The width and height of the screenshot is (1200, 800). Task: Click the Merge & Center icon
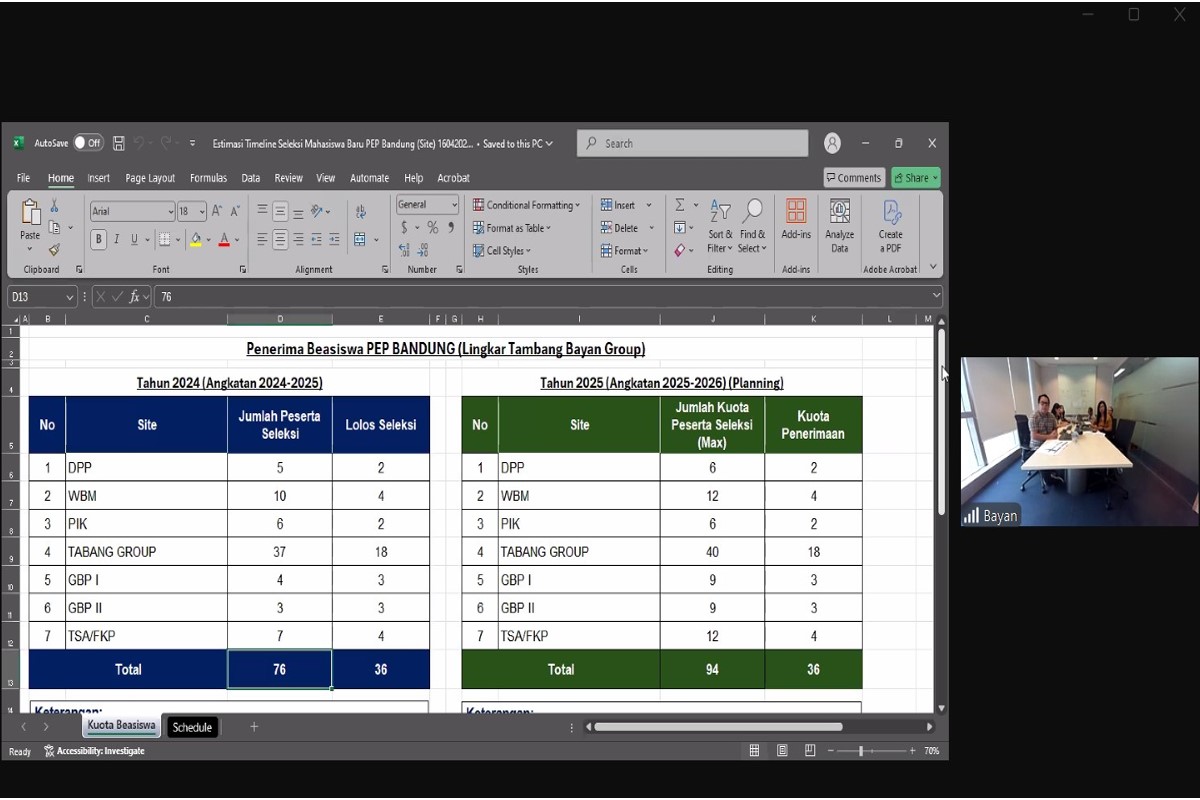pos(360,239)
